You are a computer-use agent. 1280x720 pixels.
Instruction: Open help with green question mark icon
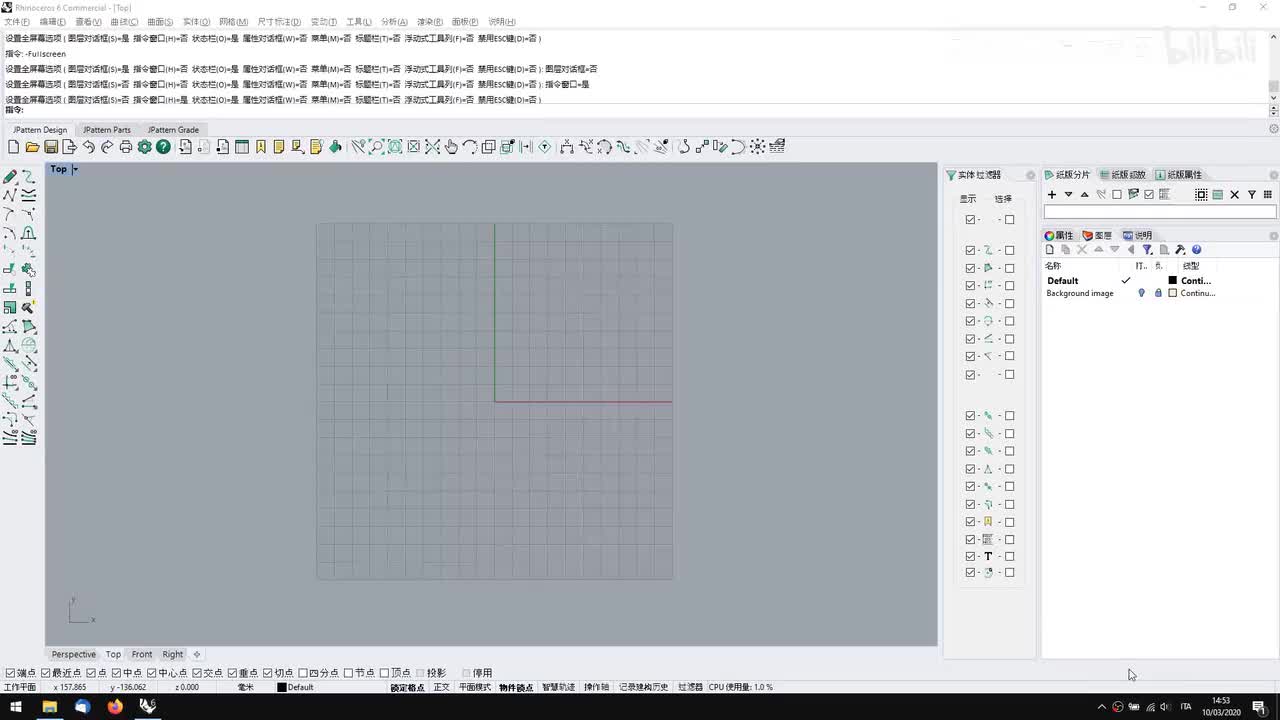163,147
